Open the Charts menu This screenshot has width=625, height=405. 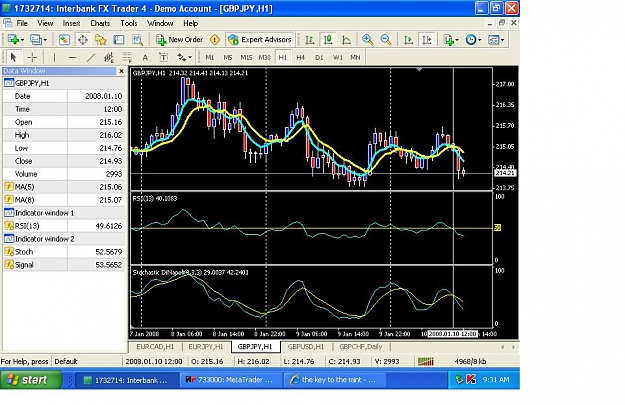coord(100,23)
